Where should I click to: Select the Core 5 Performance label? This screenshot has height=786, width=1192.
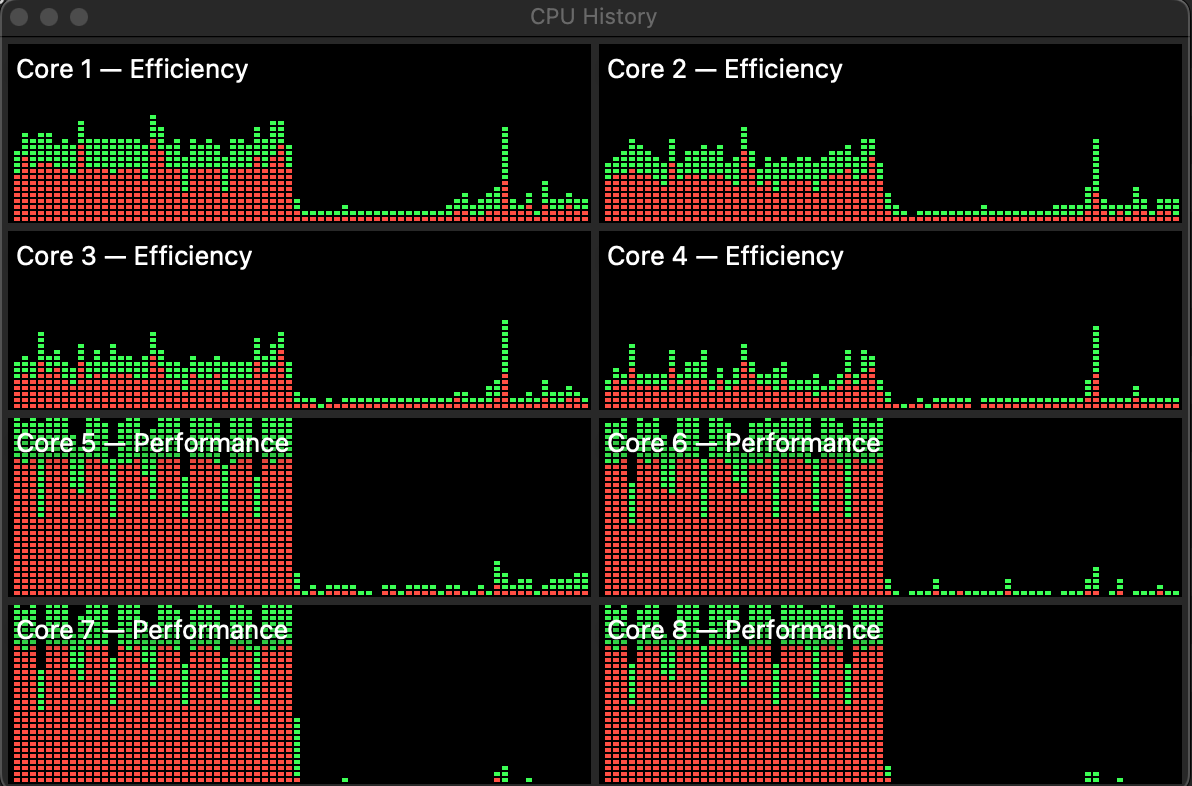pos(150,442)
